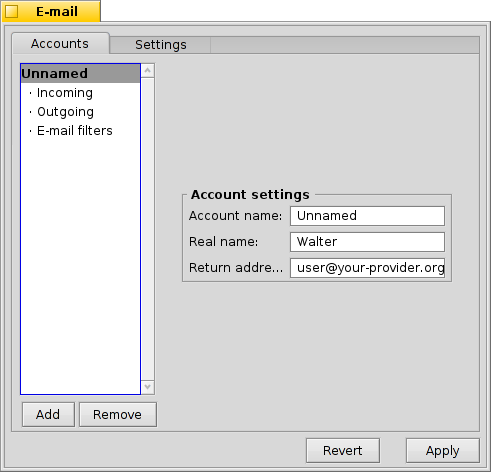Click the truncated Return address label
Screen dimensions: 491x472
236,268
